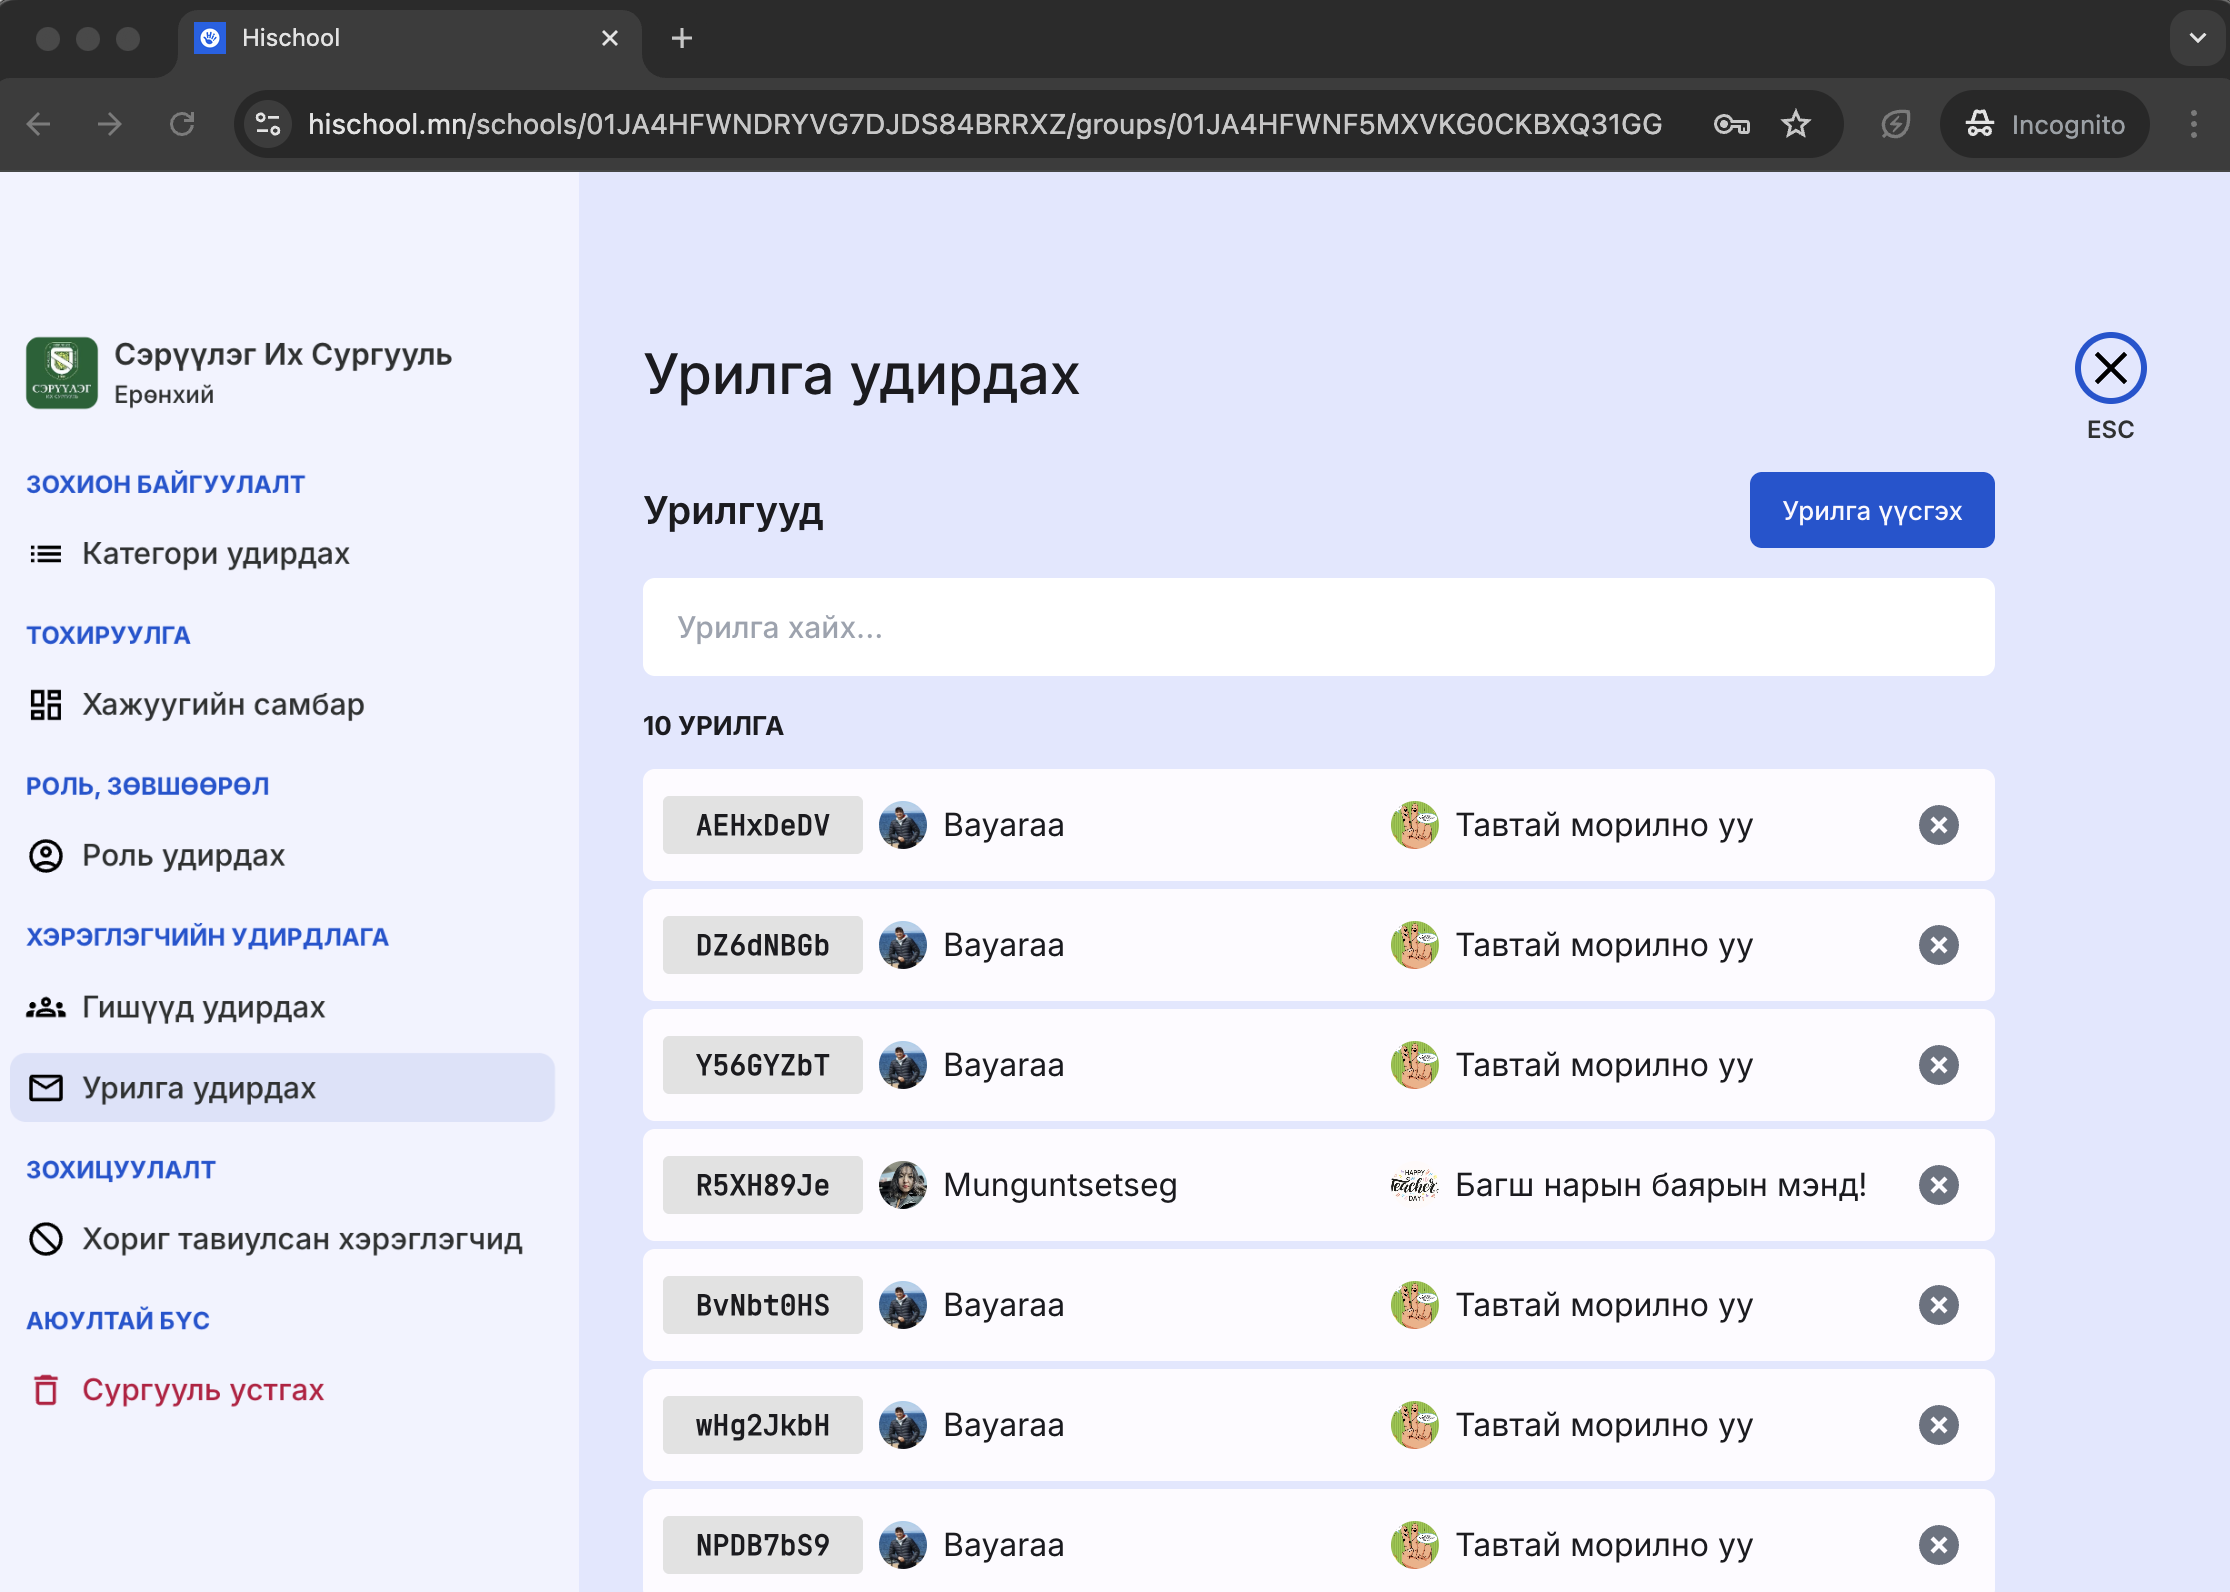Copy the DZ6dNBGb invite code chip
Image resolution: width=2230 pixels, height=1592 pixels.
point(762,945)
